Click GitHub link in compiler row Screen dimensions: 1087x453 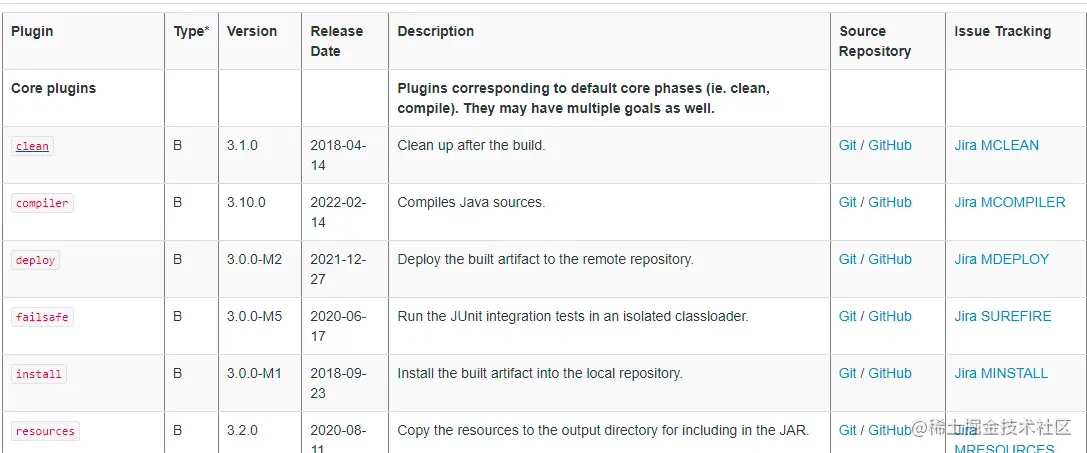point(889,203)
